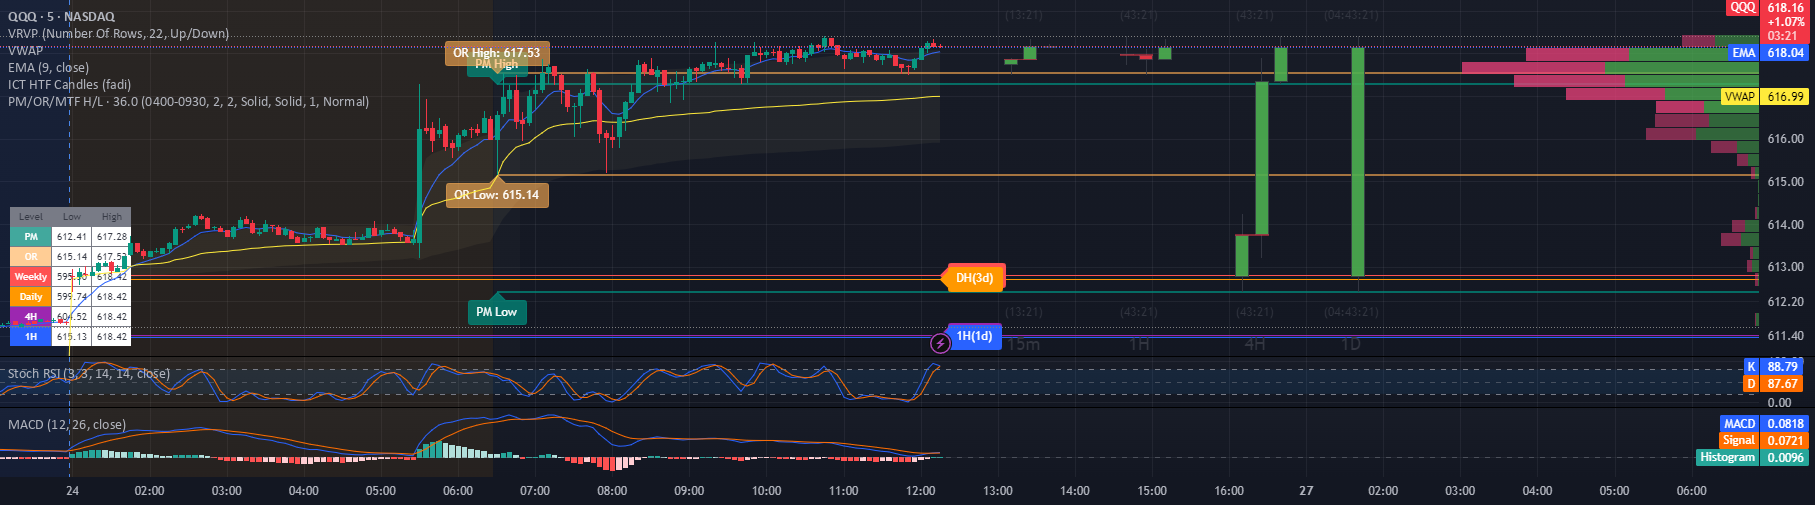This screenshot has height=505, width=1815.
Task: Click the 24 date on the time axis
Action: (73, 491)
